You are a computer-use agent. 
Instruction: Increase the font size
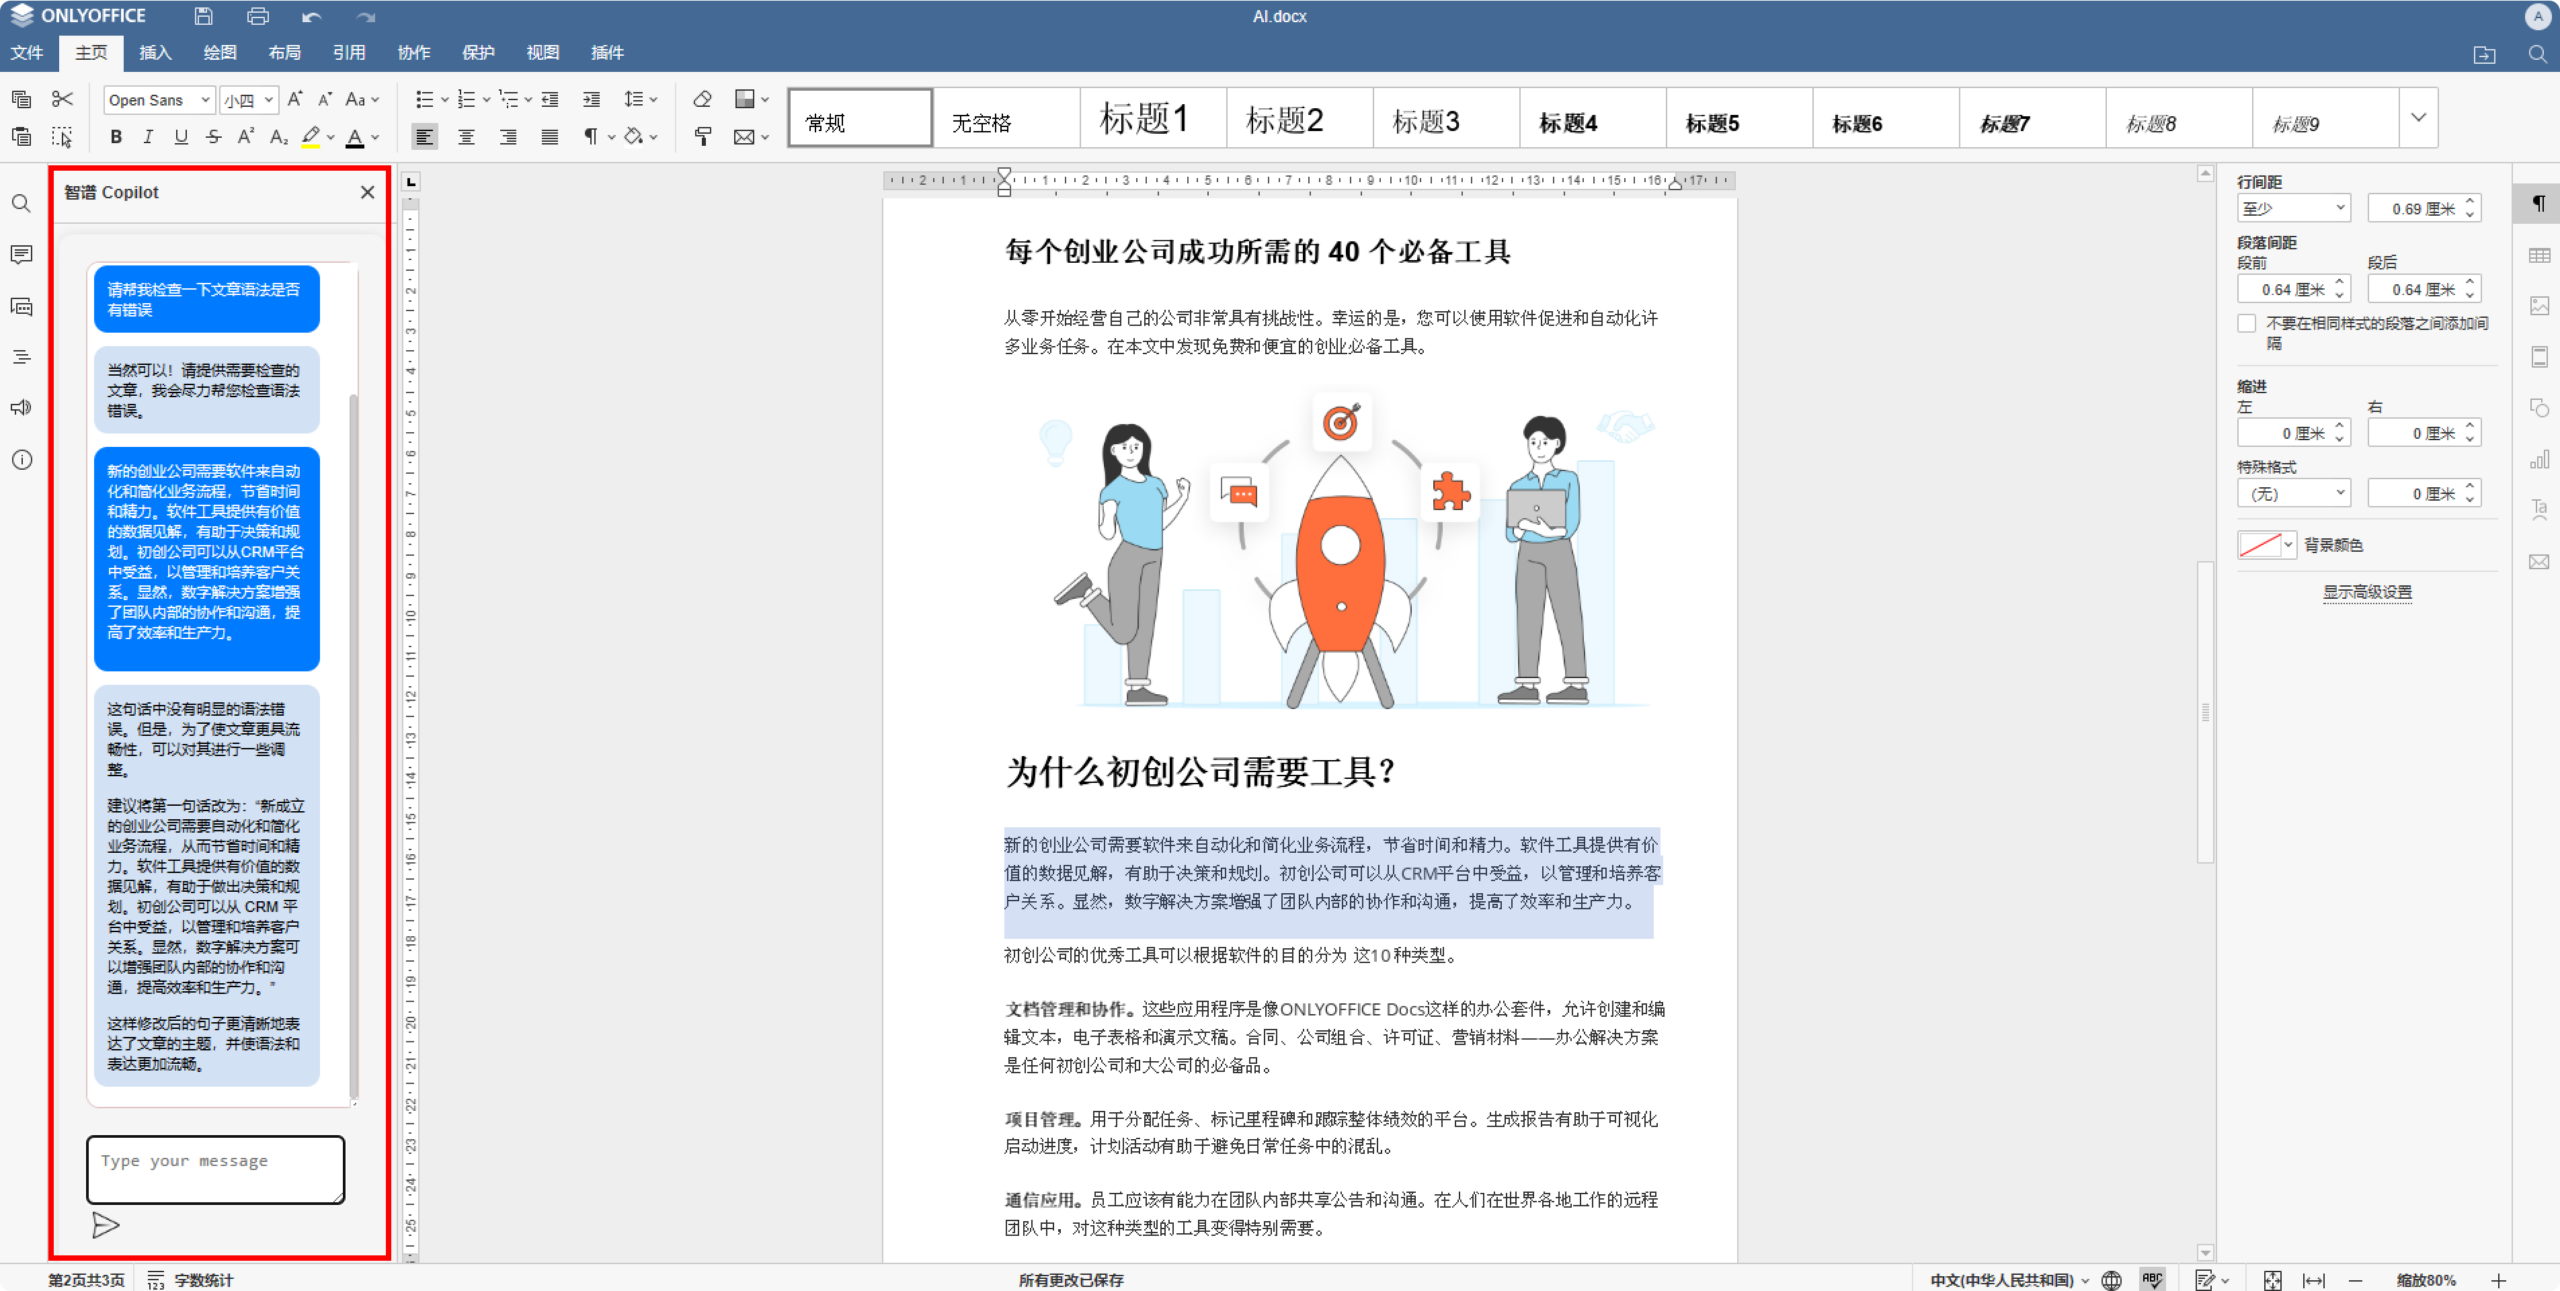[295, 99]
